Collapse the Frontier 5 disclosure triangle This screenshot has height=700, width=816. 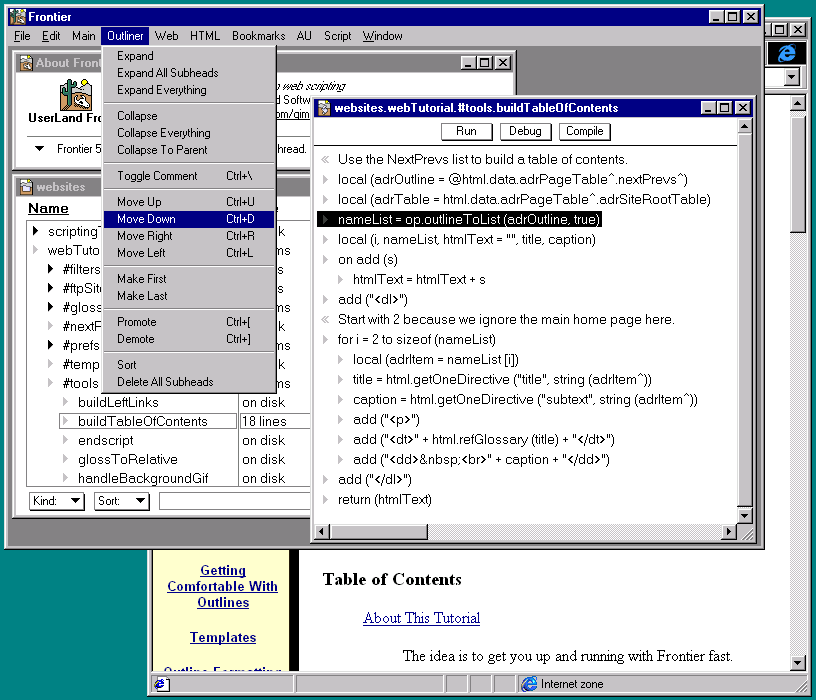pos(40,149)
